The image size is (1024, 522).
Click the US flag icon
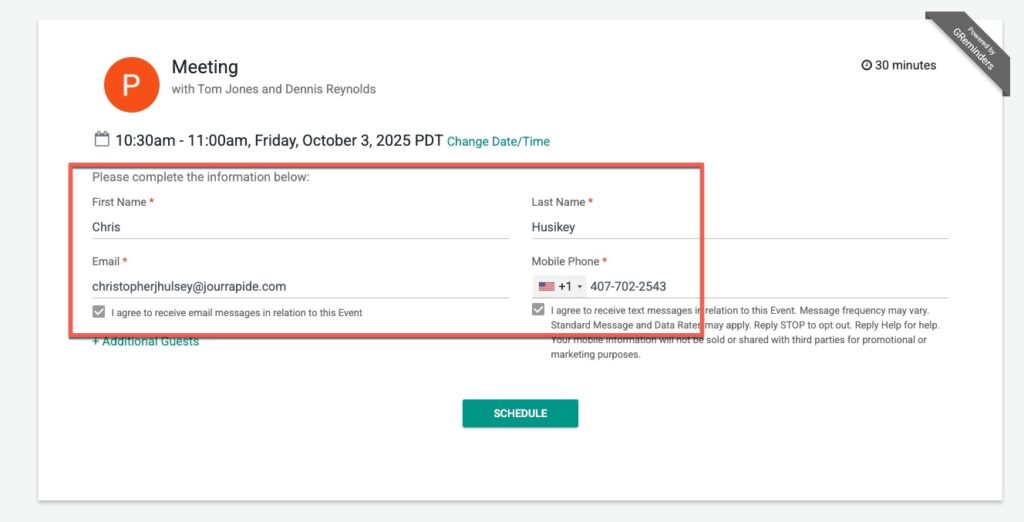tap(546, 287)
